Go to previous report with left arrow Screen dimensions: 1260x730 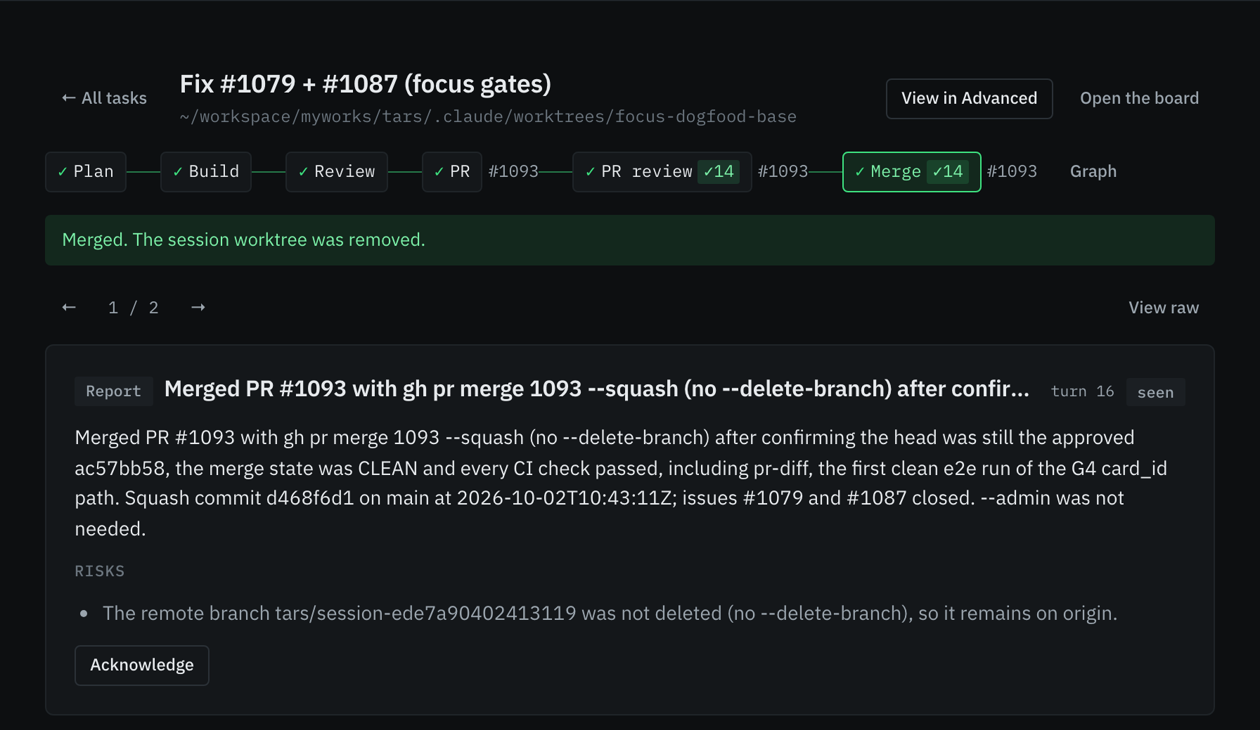[69, 307]
